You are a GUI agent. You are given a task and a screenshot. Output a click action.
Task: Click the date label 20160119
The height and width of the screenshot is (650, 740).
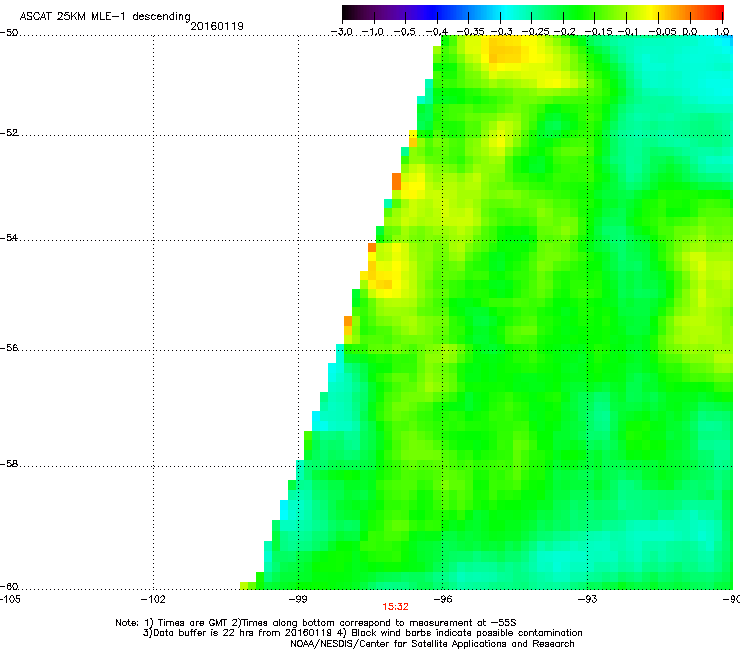[x=217, y=26]
